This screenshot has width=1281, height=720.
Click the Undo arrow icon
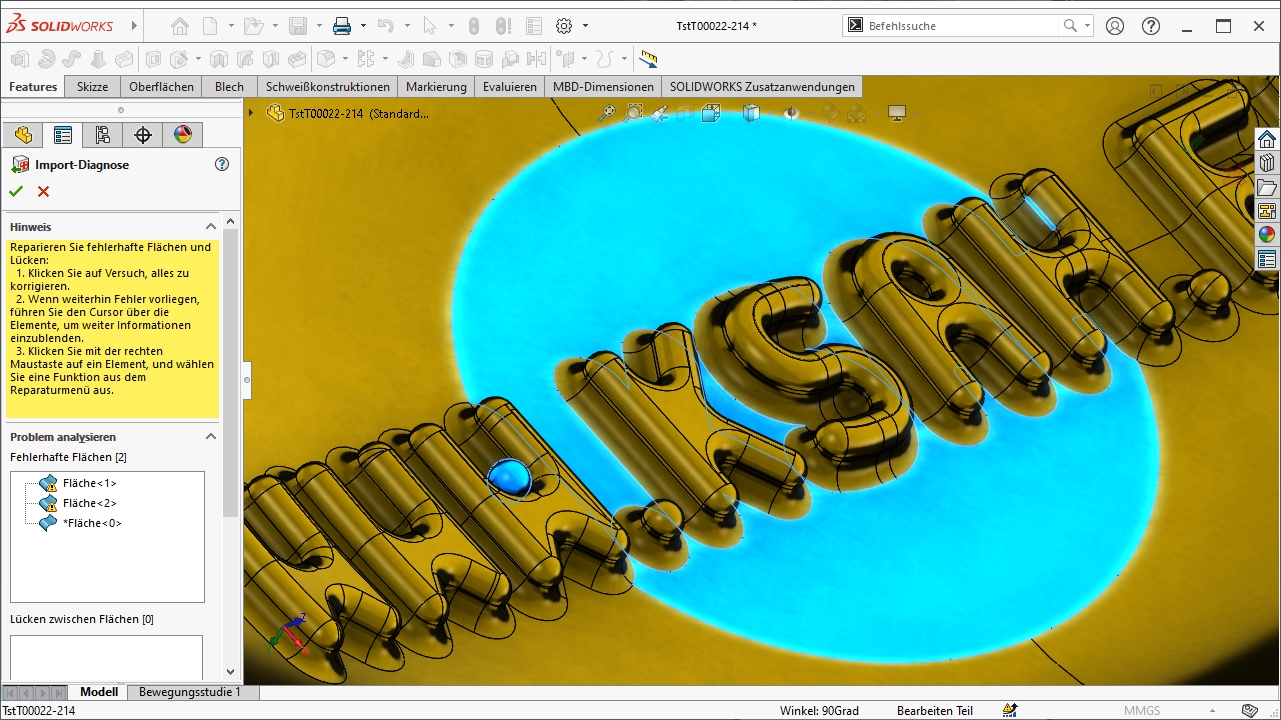click(x=385, y=26)
